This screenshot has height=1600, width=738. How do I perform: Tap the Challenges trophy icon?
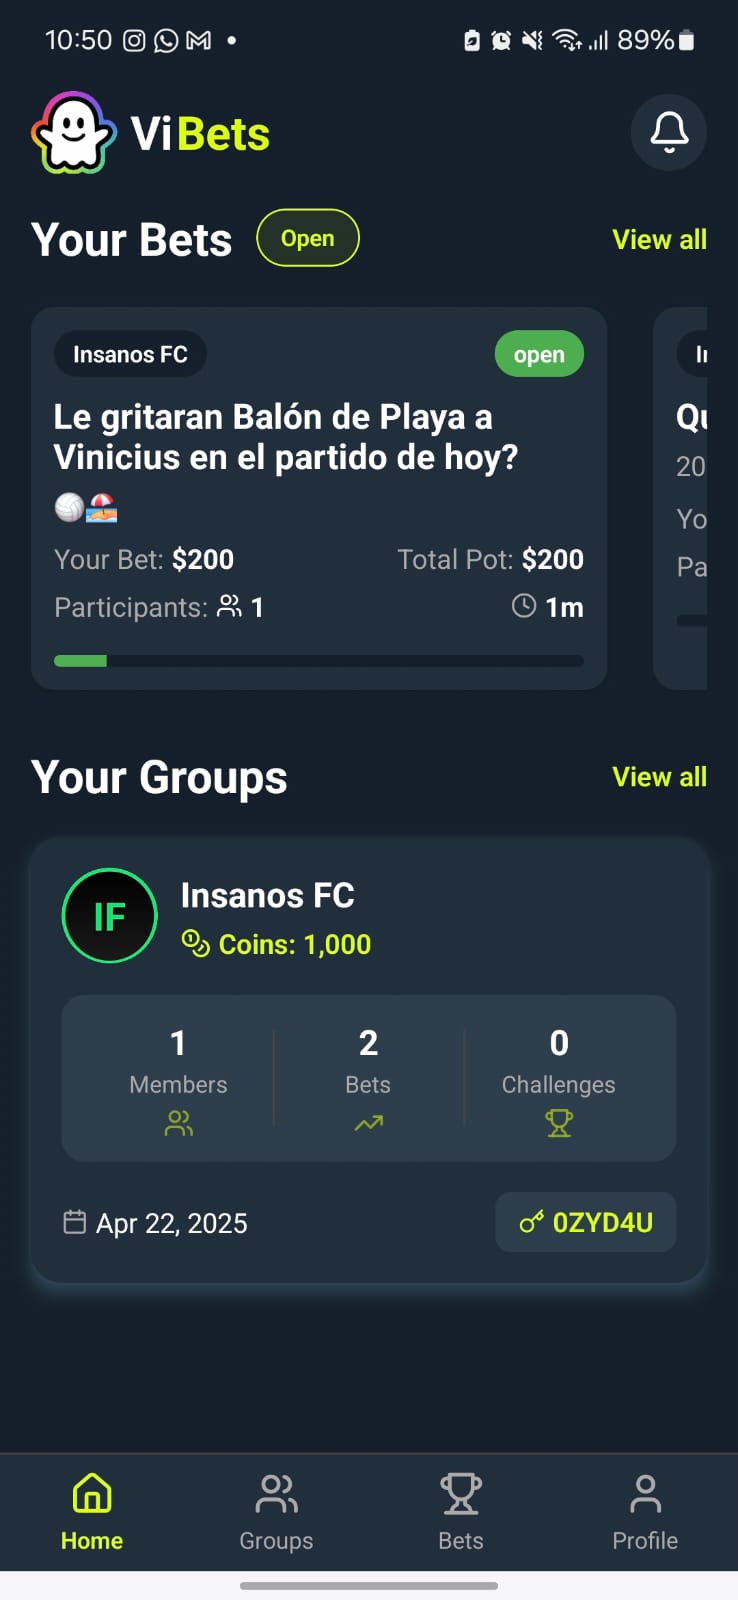coord(559,1123)
